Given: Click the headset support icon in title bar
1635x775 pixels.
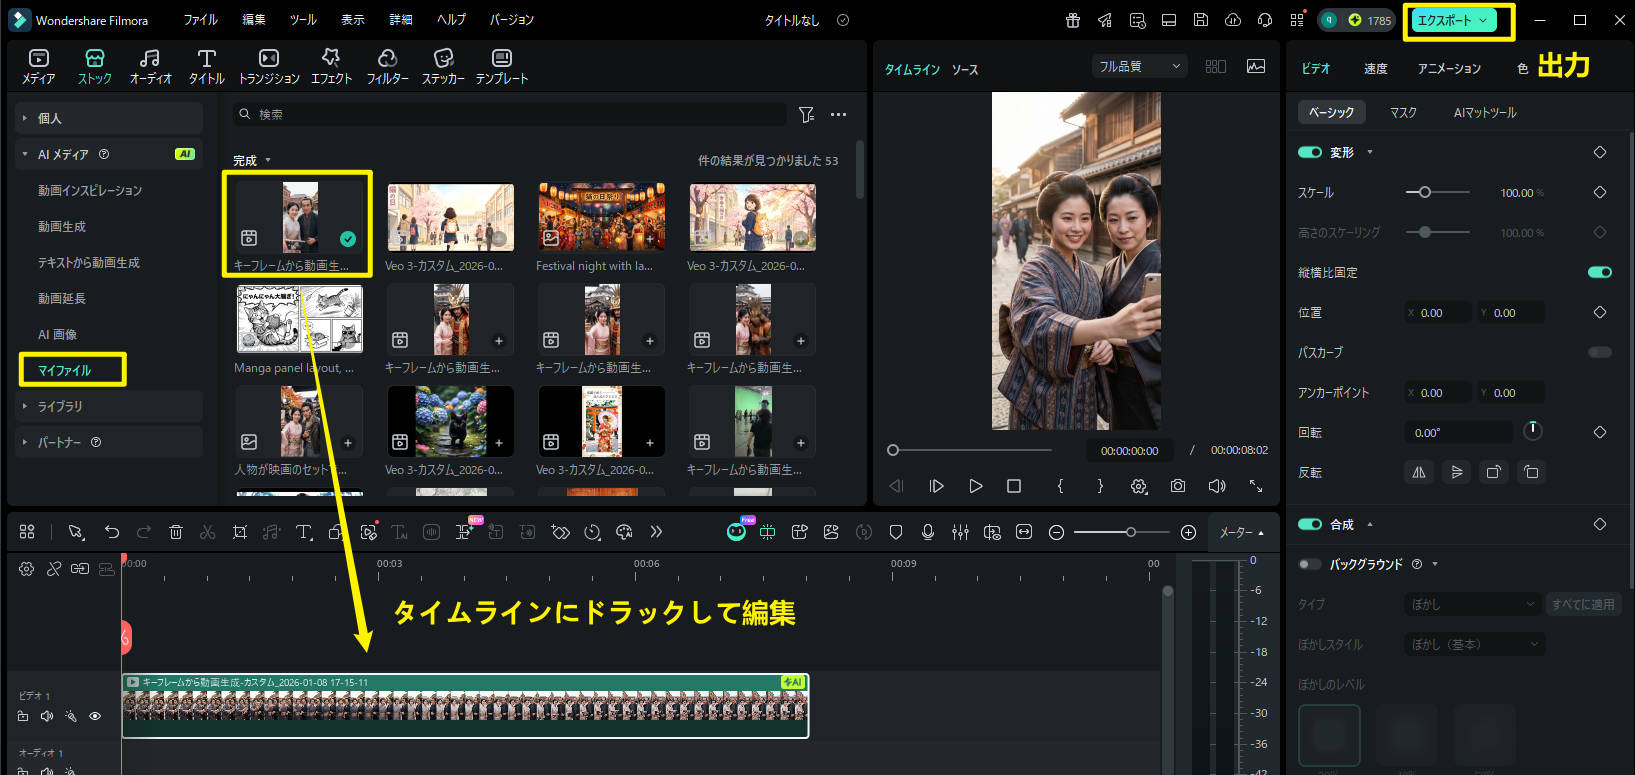Looking at the screenshot, I should [x=1265, y=20].
